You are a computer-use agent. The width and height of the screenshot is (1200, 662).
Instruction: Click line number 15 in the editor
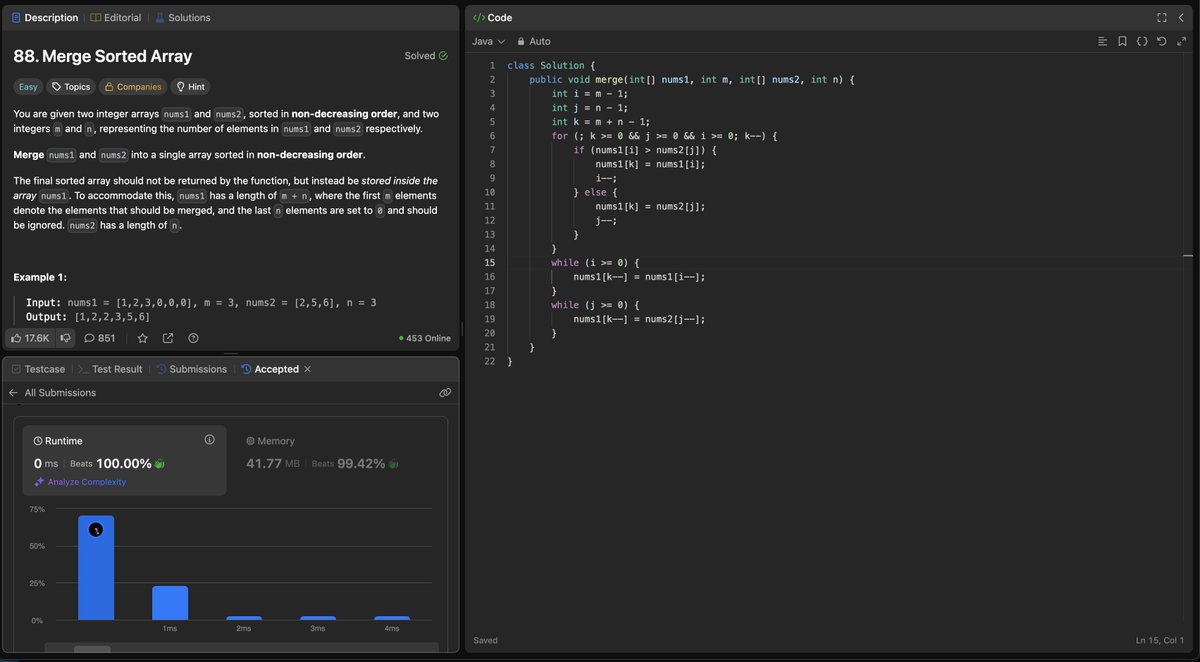click(489, 262)
